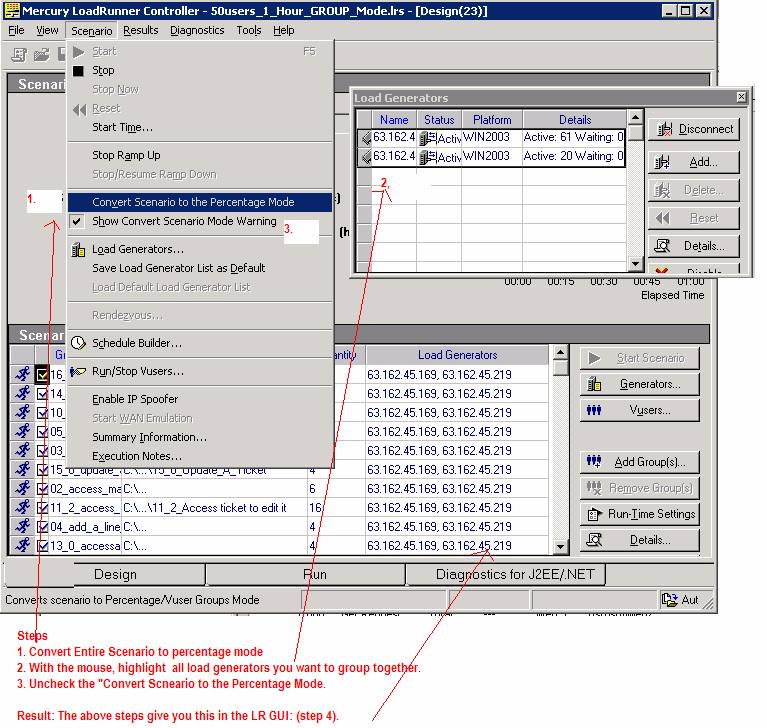Choose Stop Ramp Up menu item
Viewport: 767px width, 728px height.
pos(200,155)
